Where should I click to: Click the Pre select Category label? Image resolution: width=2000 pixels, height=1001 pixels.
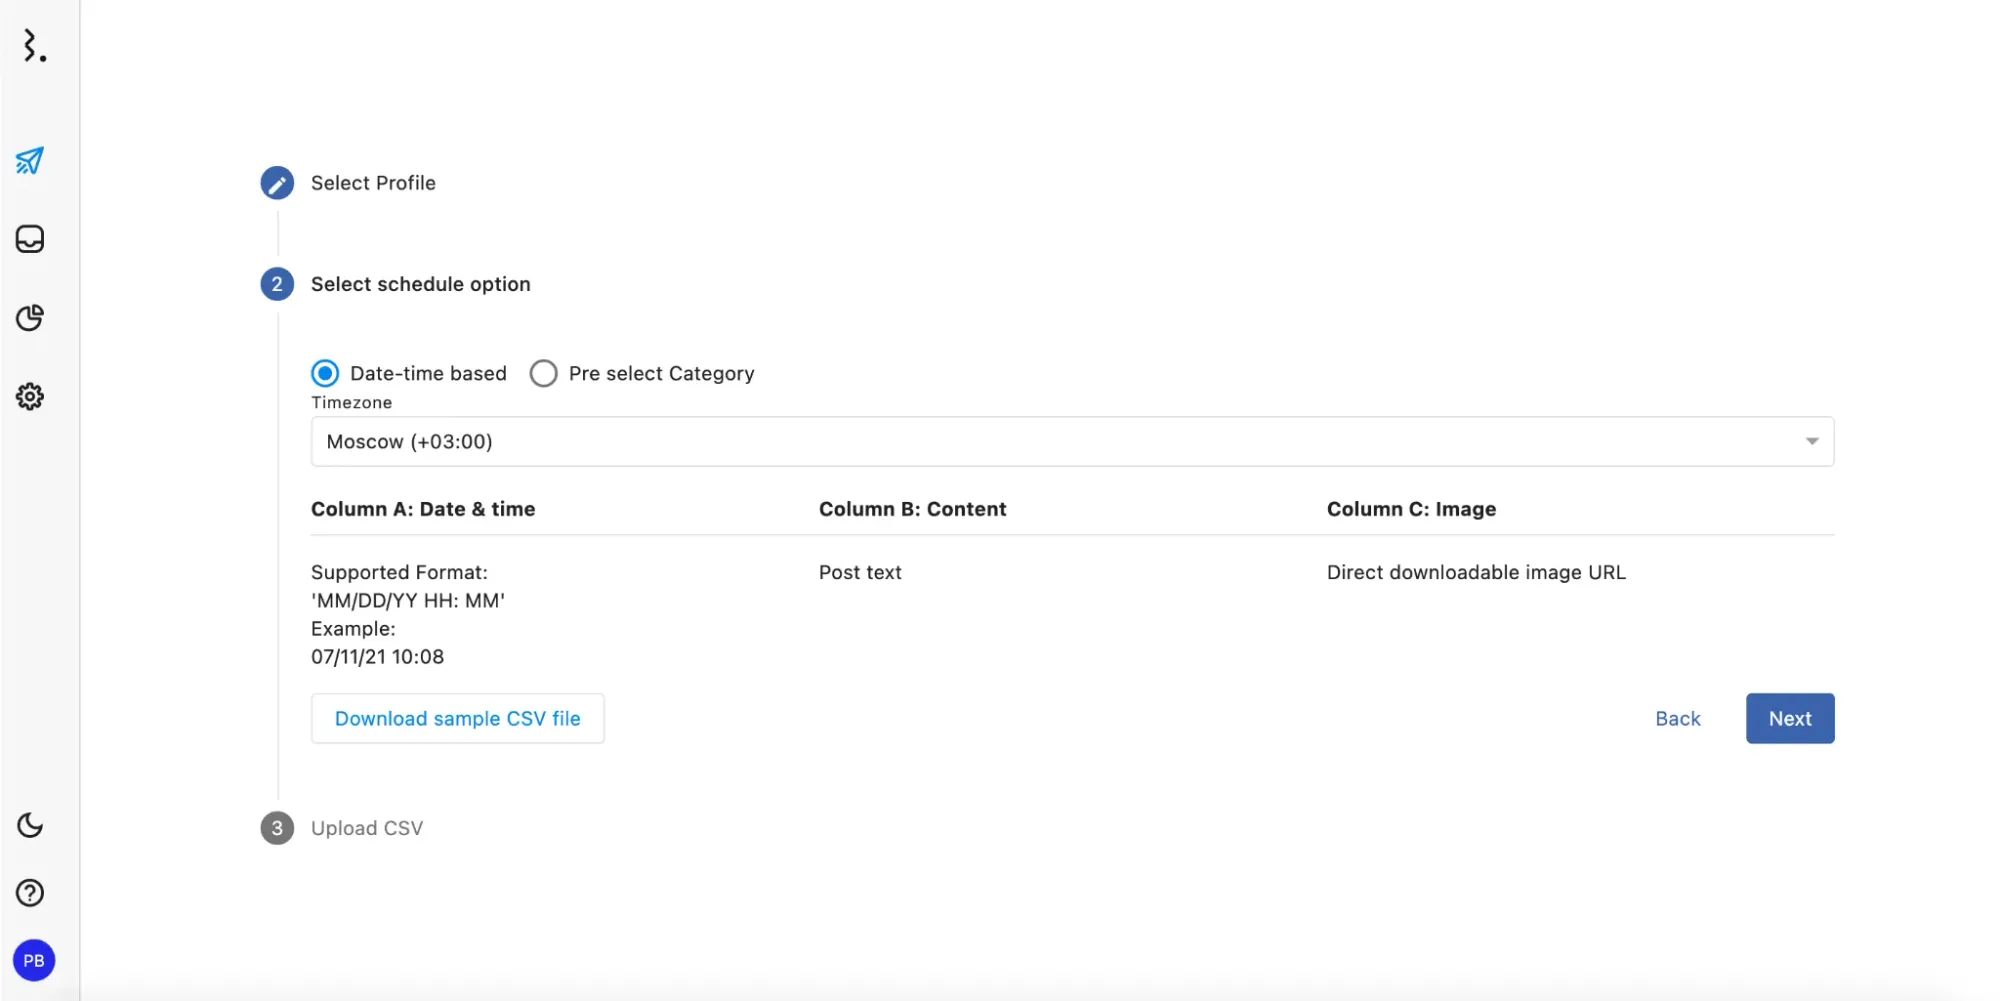coord(661,374)
